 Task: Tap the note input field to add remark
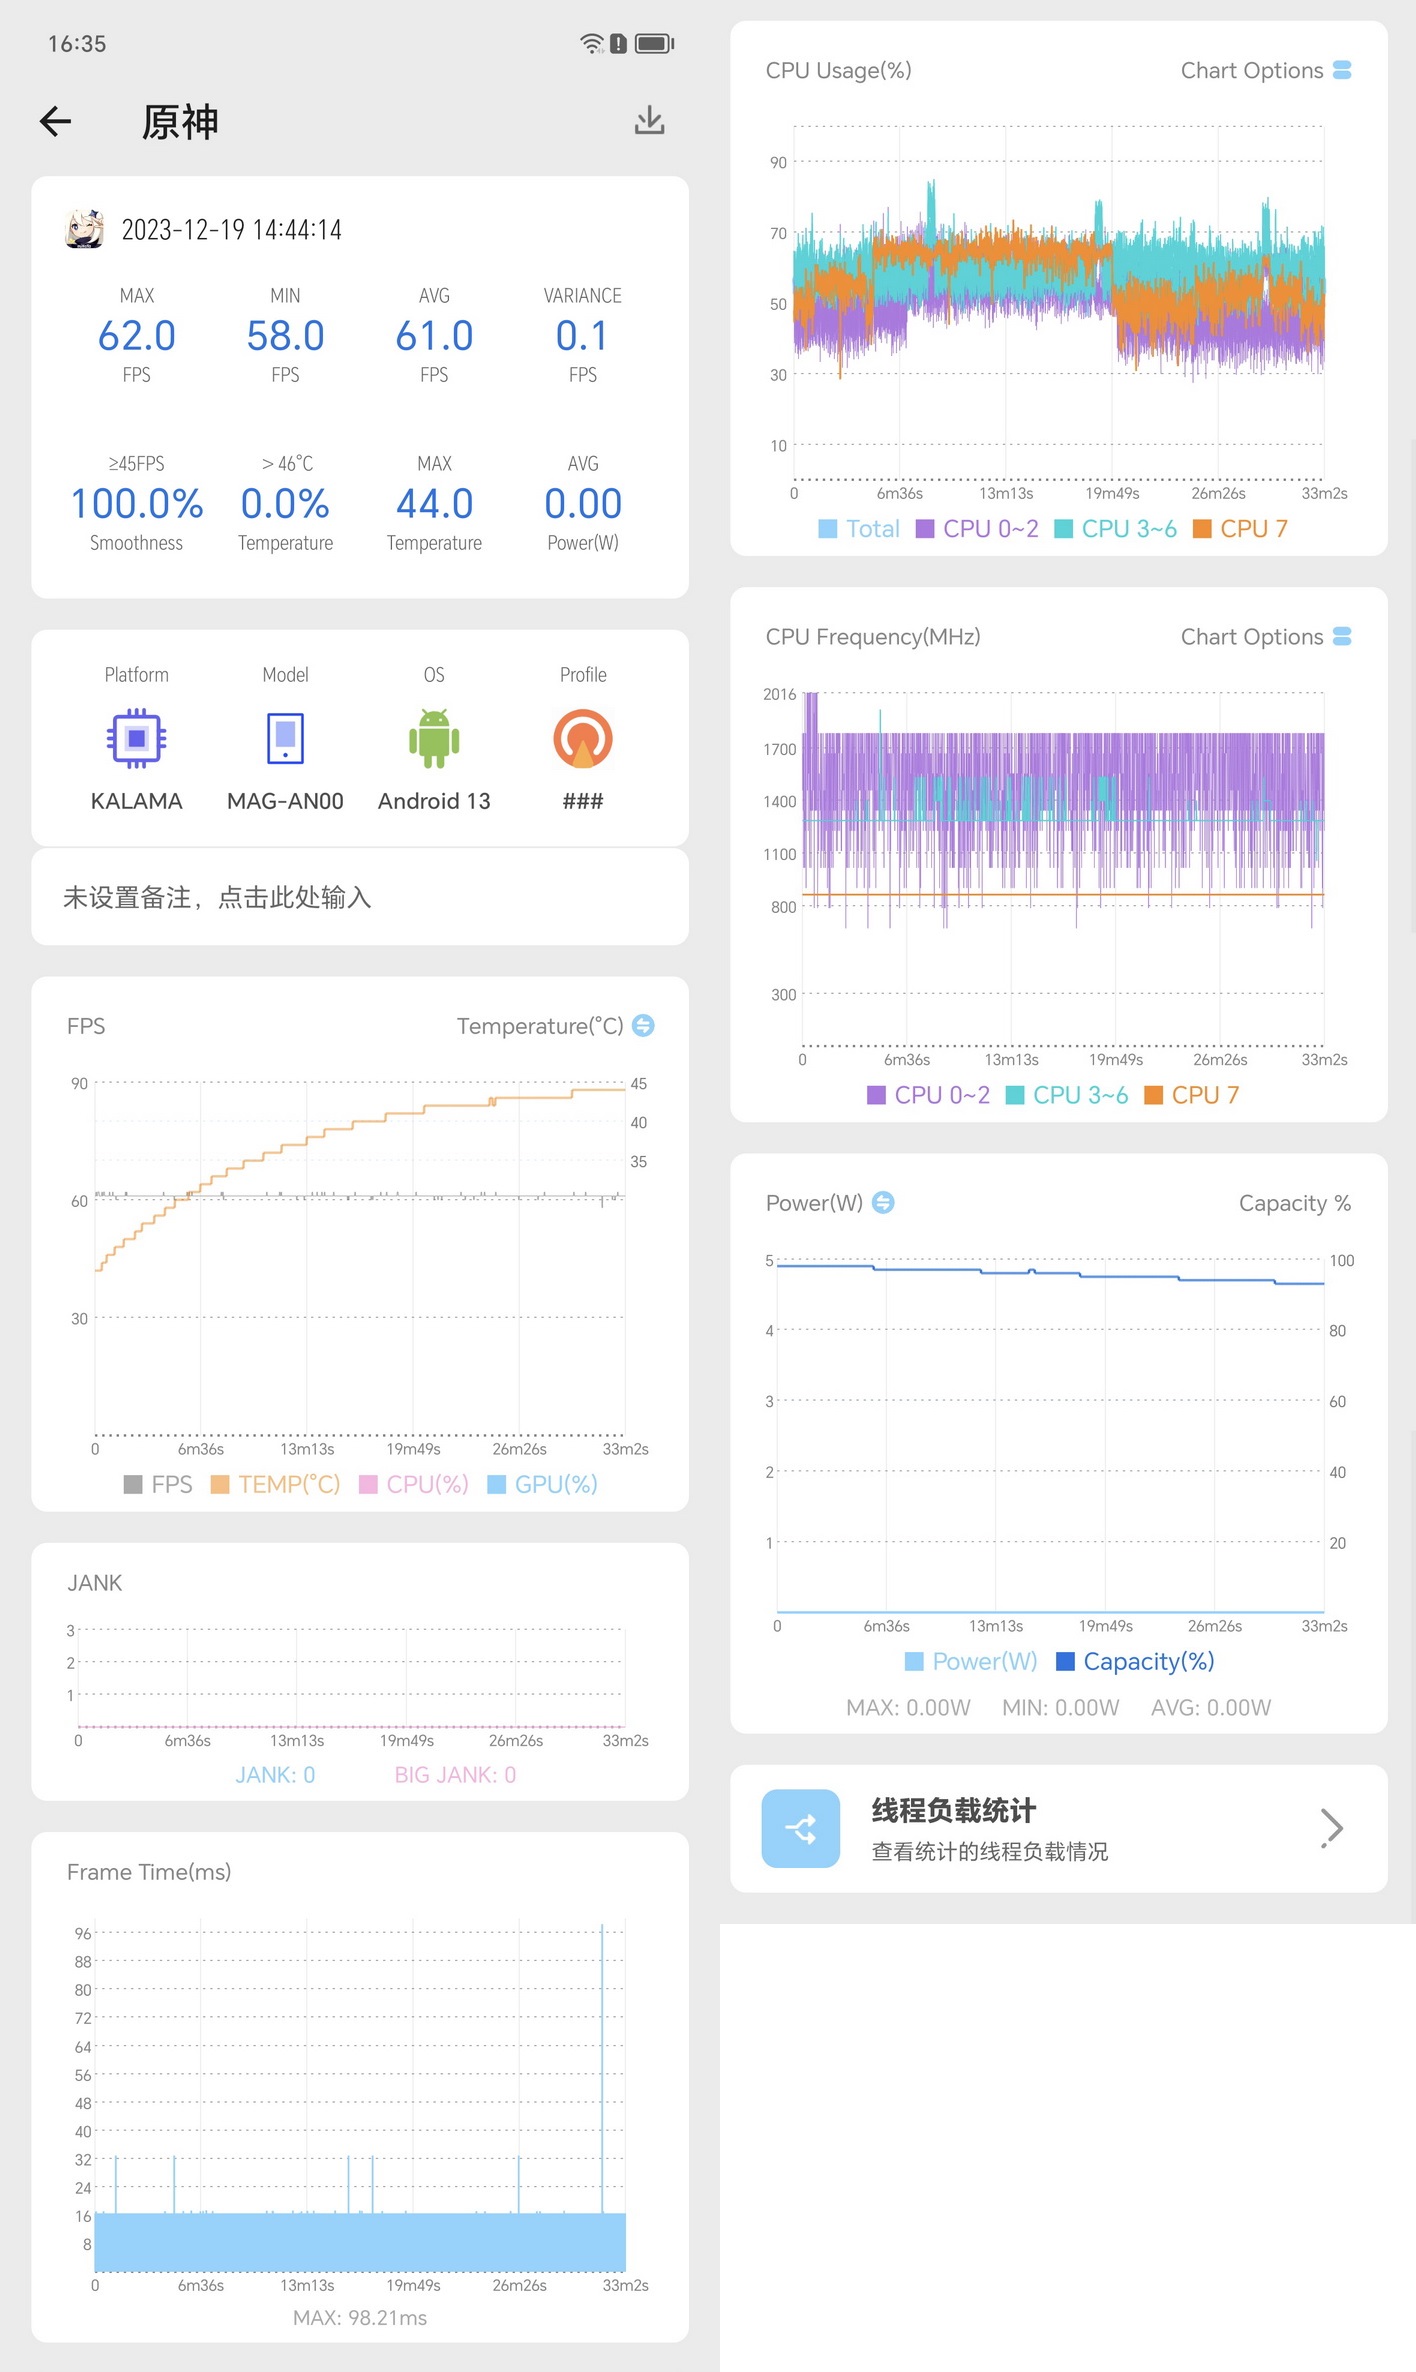(x=360, y=897)
